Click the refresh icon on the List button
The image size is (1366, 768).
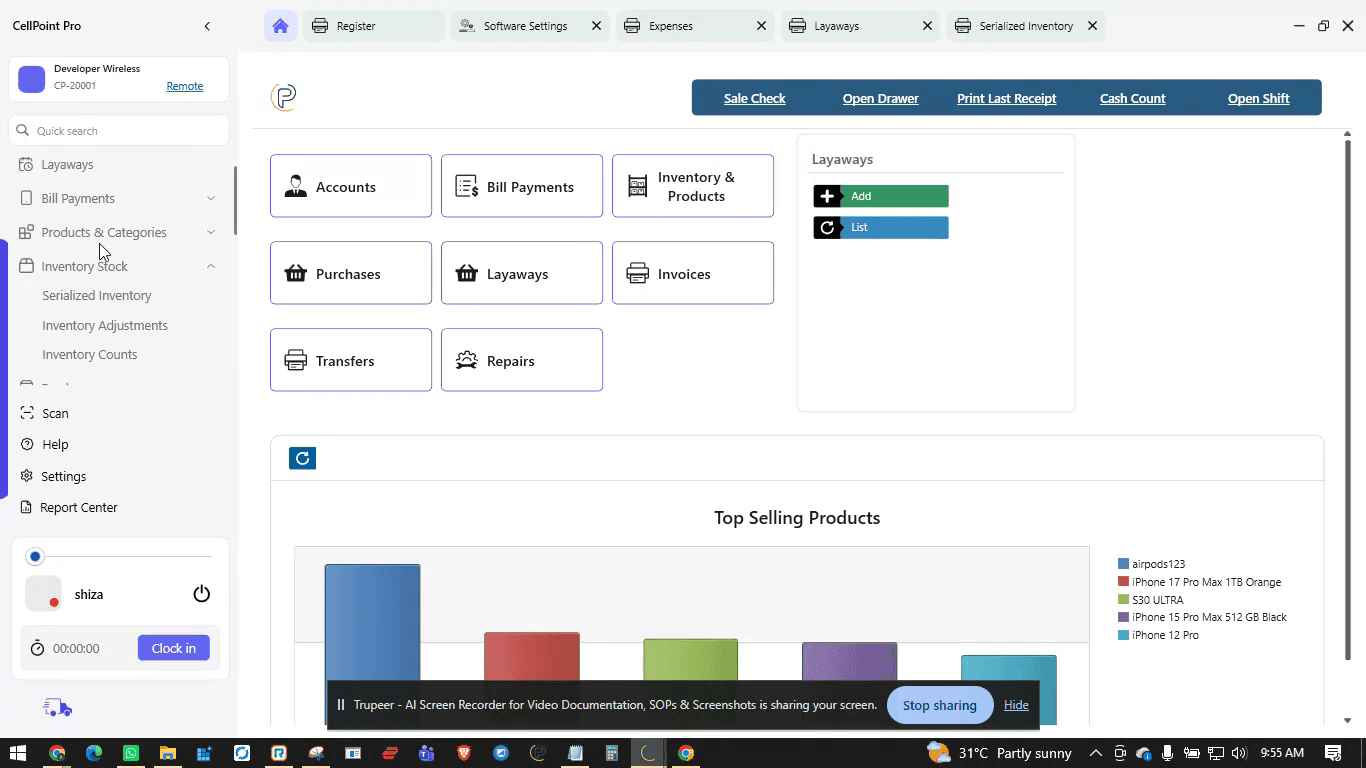coord(827,227)
